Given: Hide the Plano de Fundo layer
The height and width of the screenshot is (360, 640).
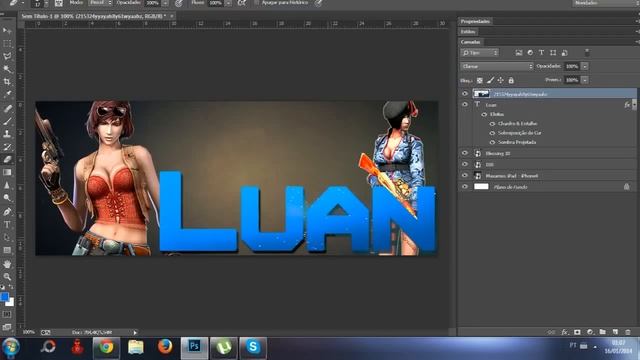Looking at the screenshot, I should tap(464, 187).
